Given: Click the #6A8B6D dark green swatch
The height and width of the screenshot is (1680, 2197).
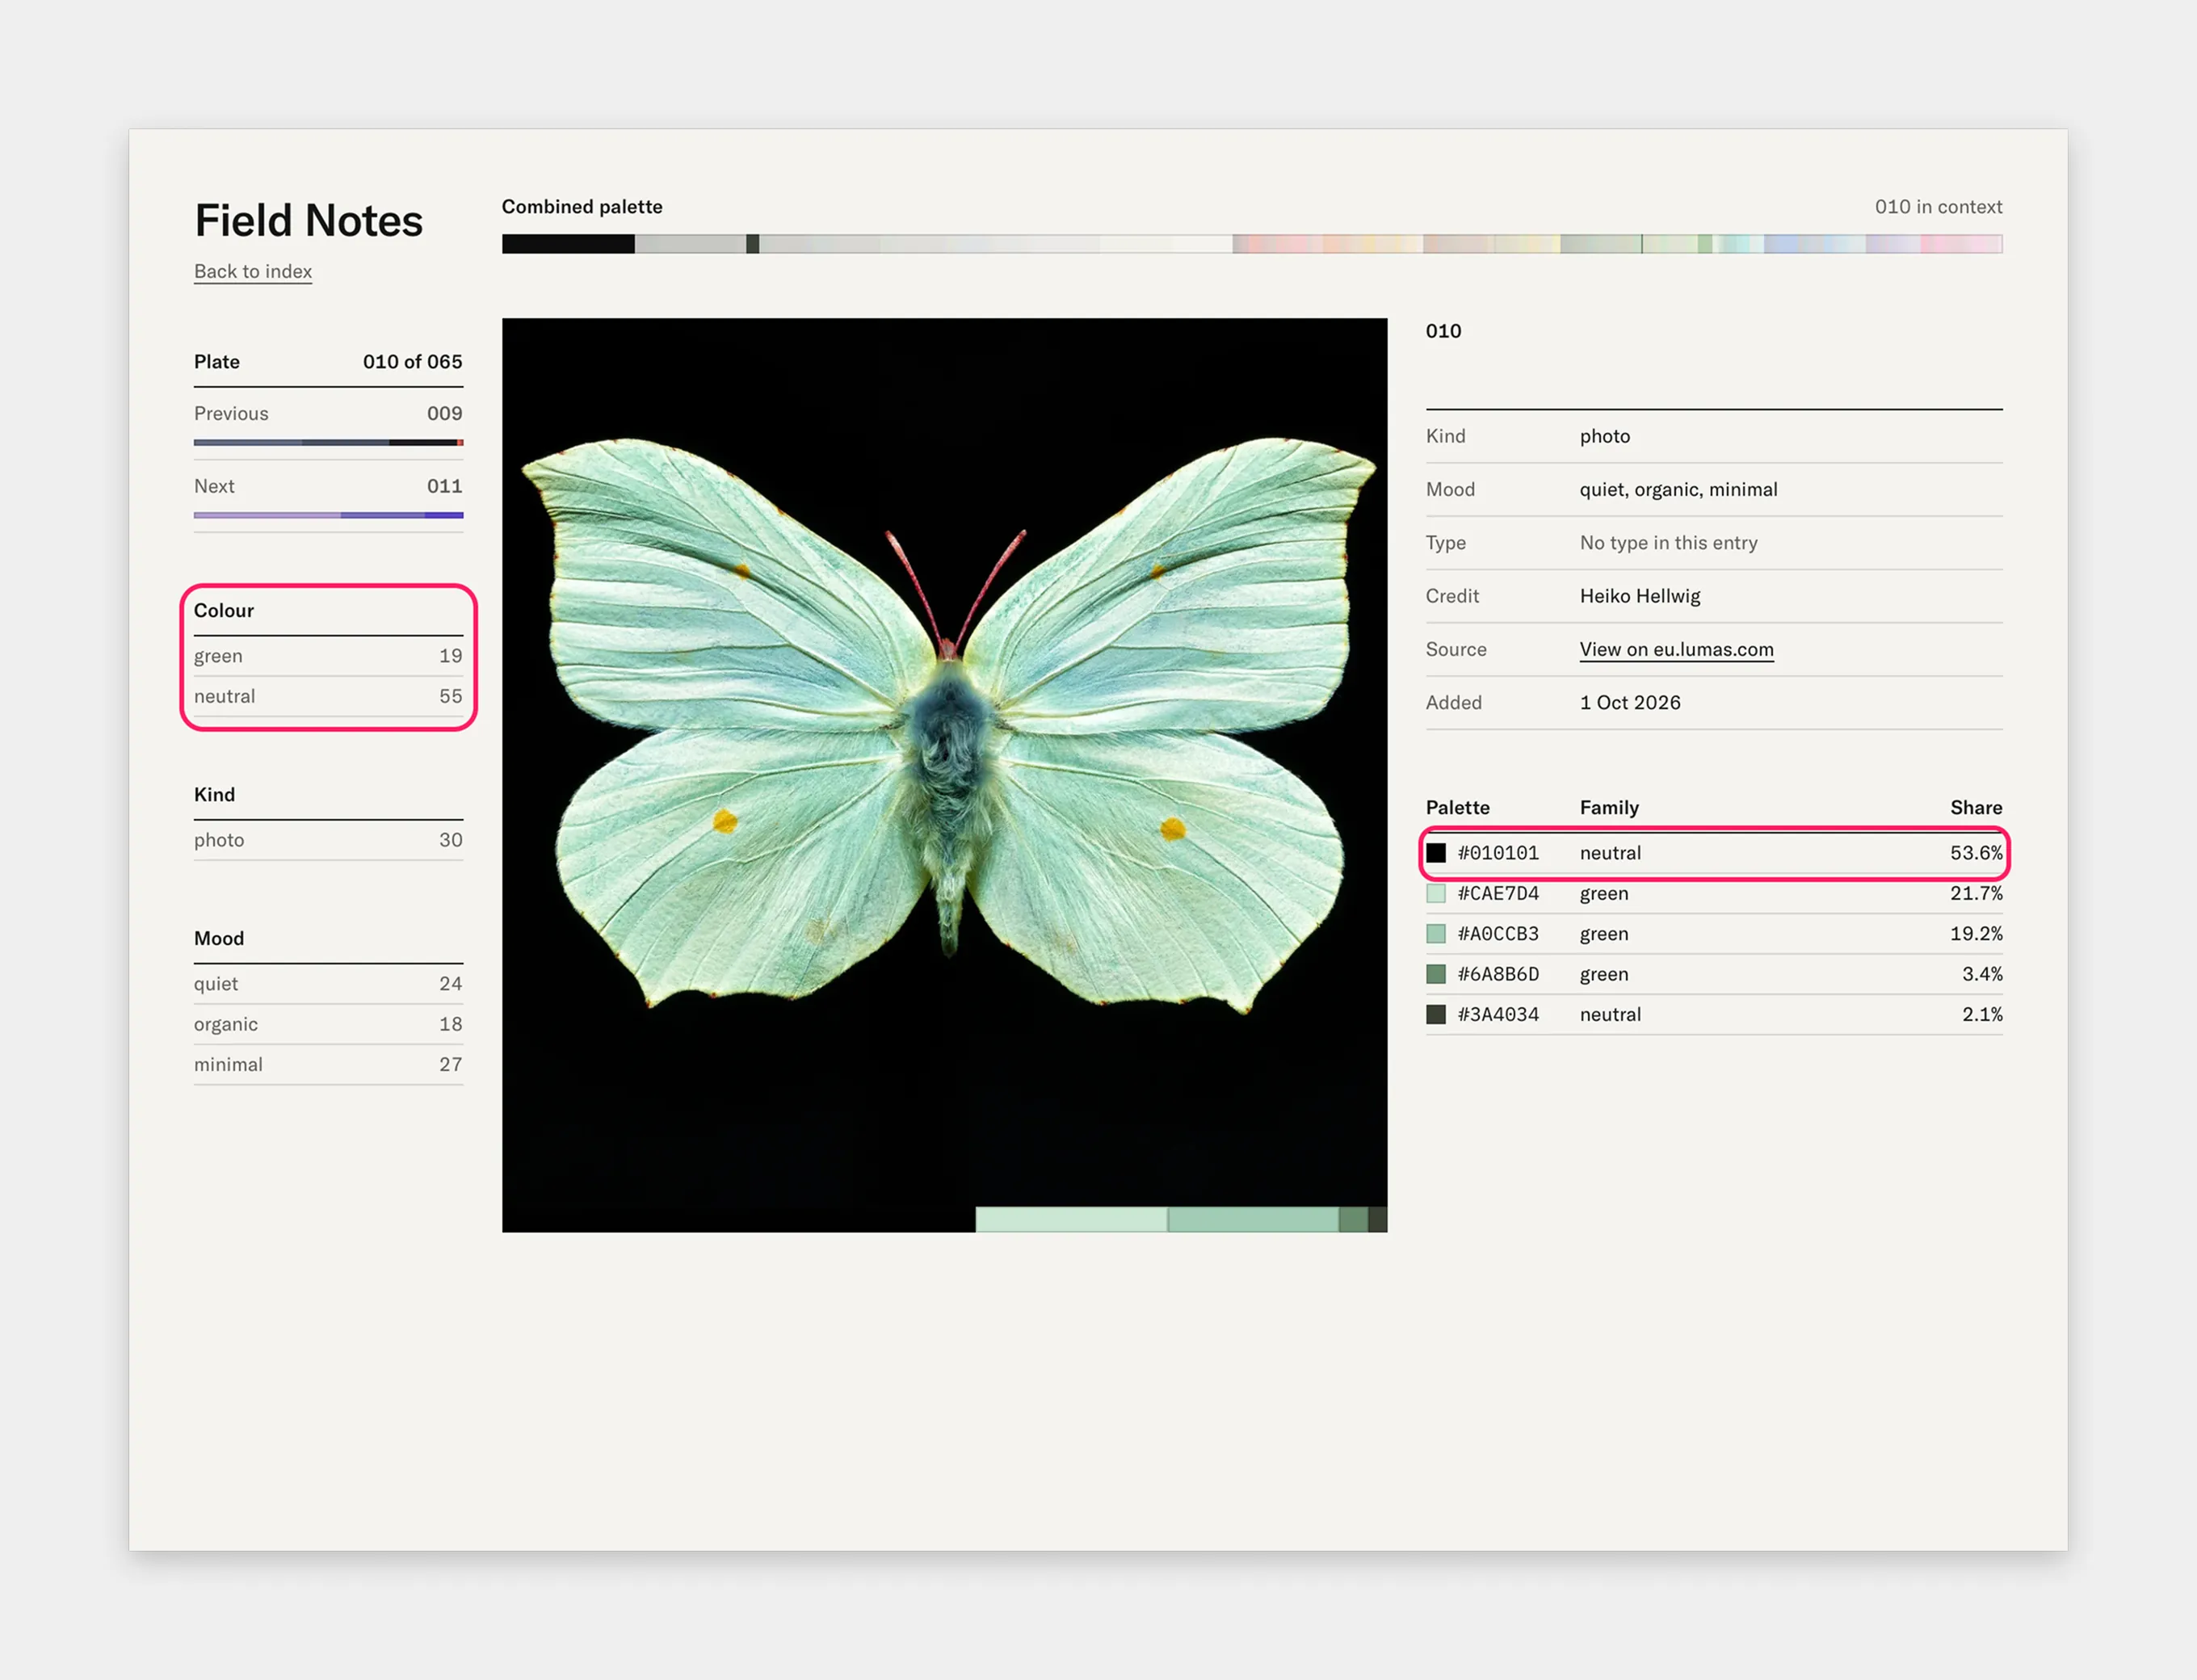Looking at the screenshot, I should (1436, 974).
